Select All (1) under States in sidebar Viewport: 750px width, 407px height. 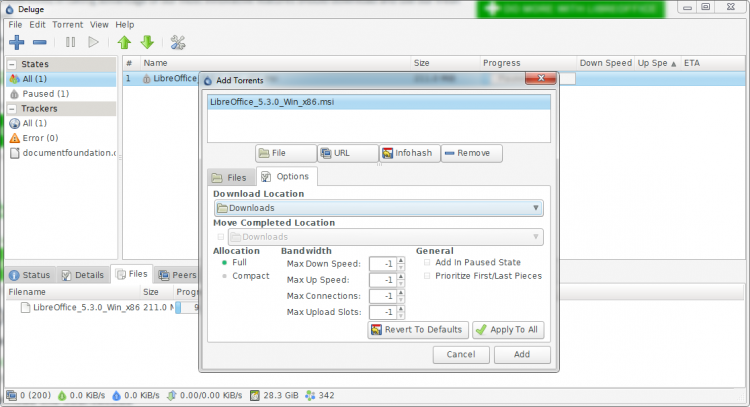pyautogui.click(x=61, y=79)
